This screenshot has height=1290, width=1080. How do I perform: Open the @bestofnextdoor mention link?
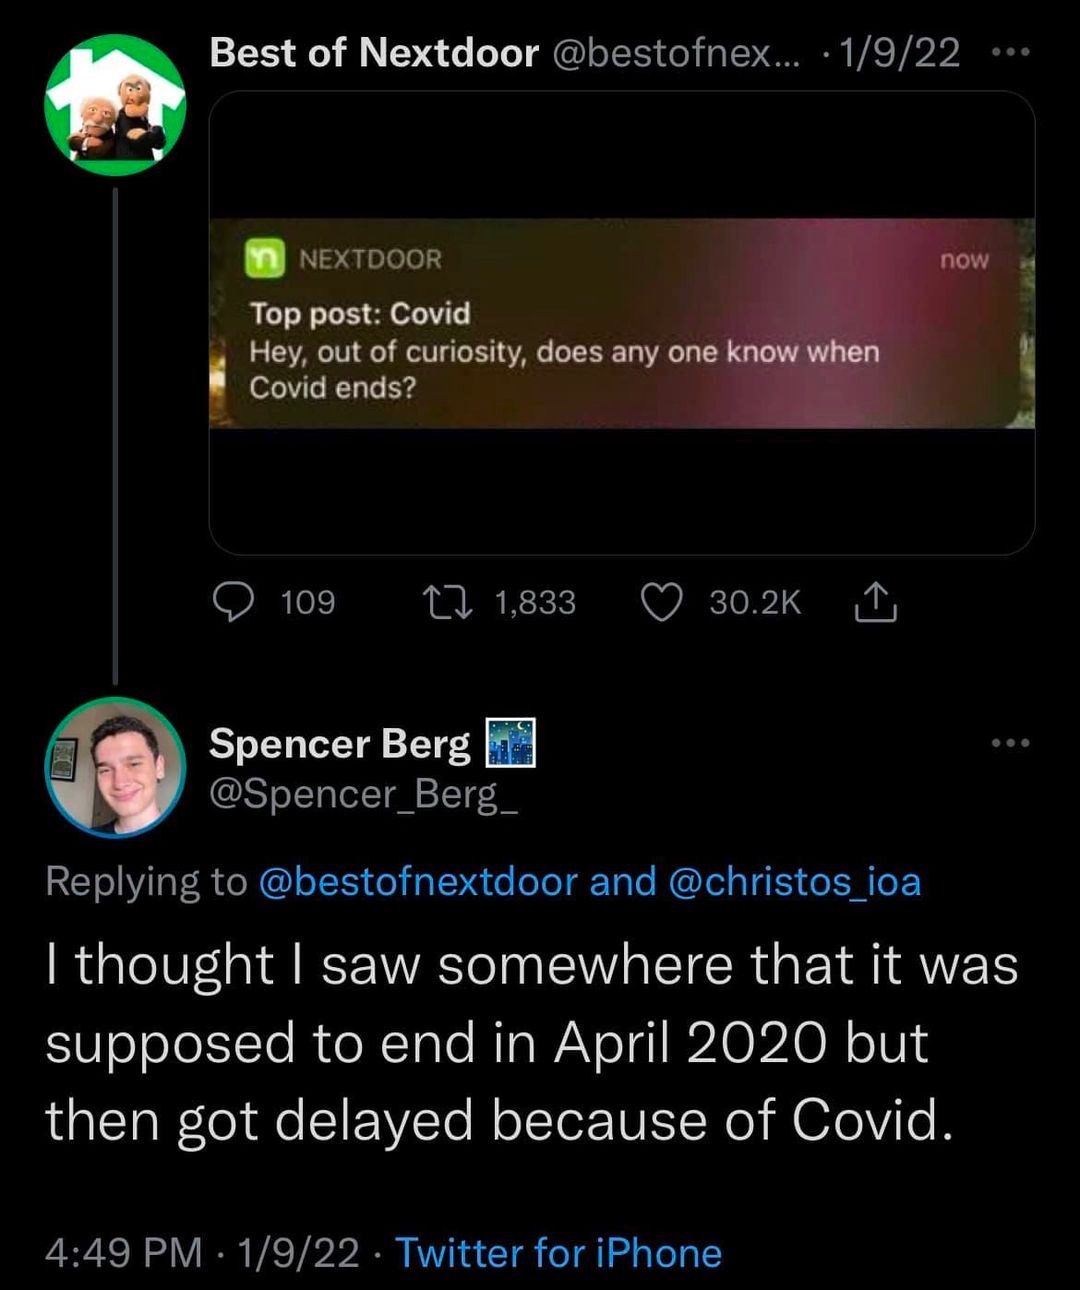coord(418,882)
